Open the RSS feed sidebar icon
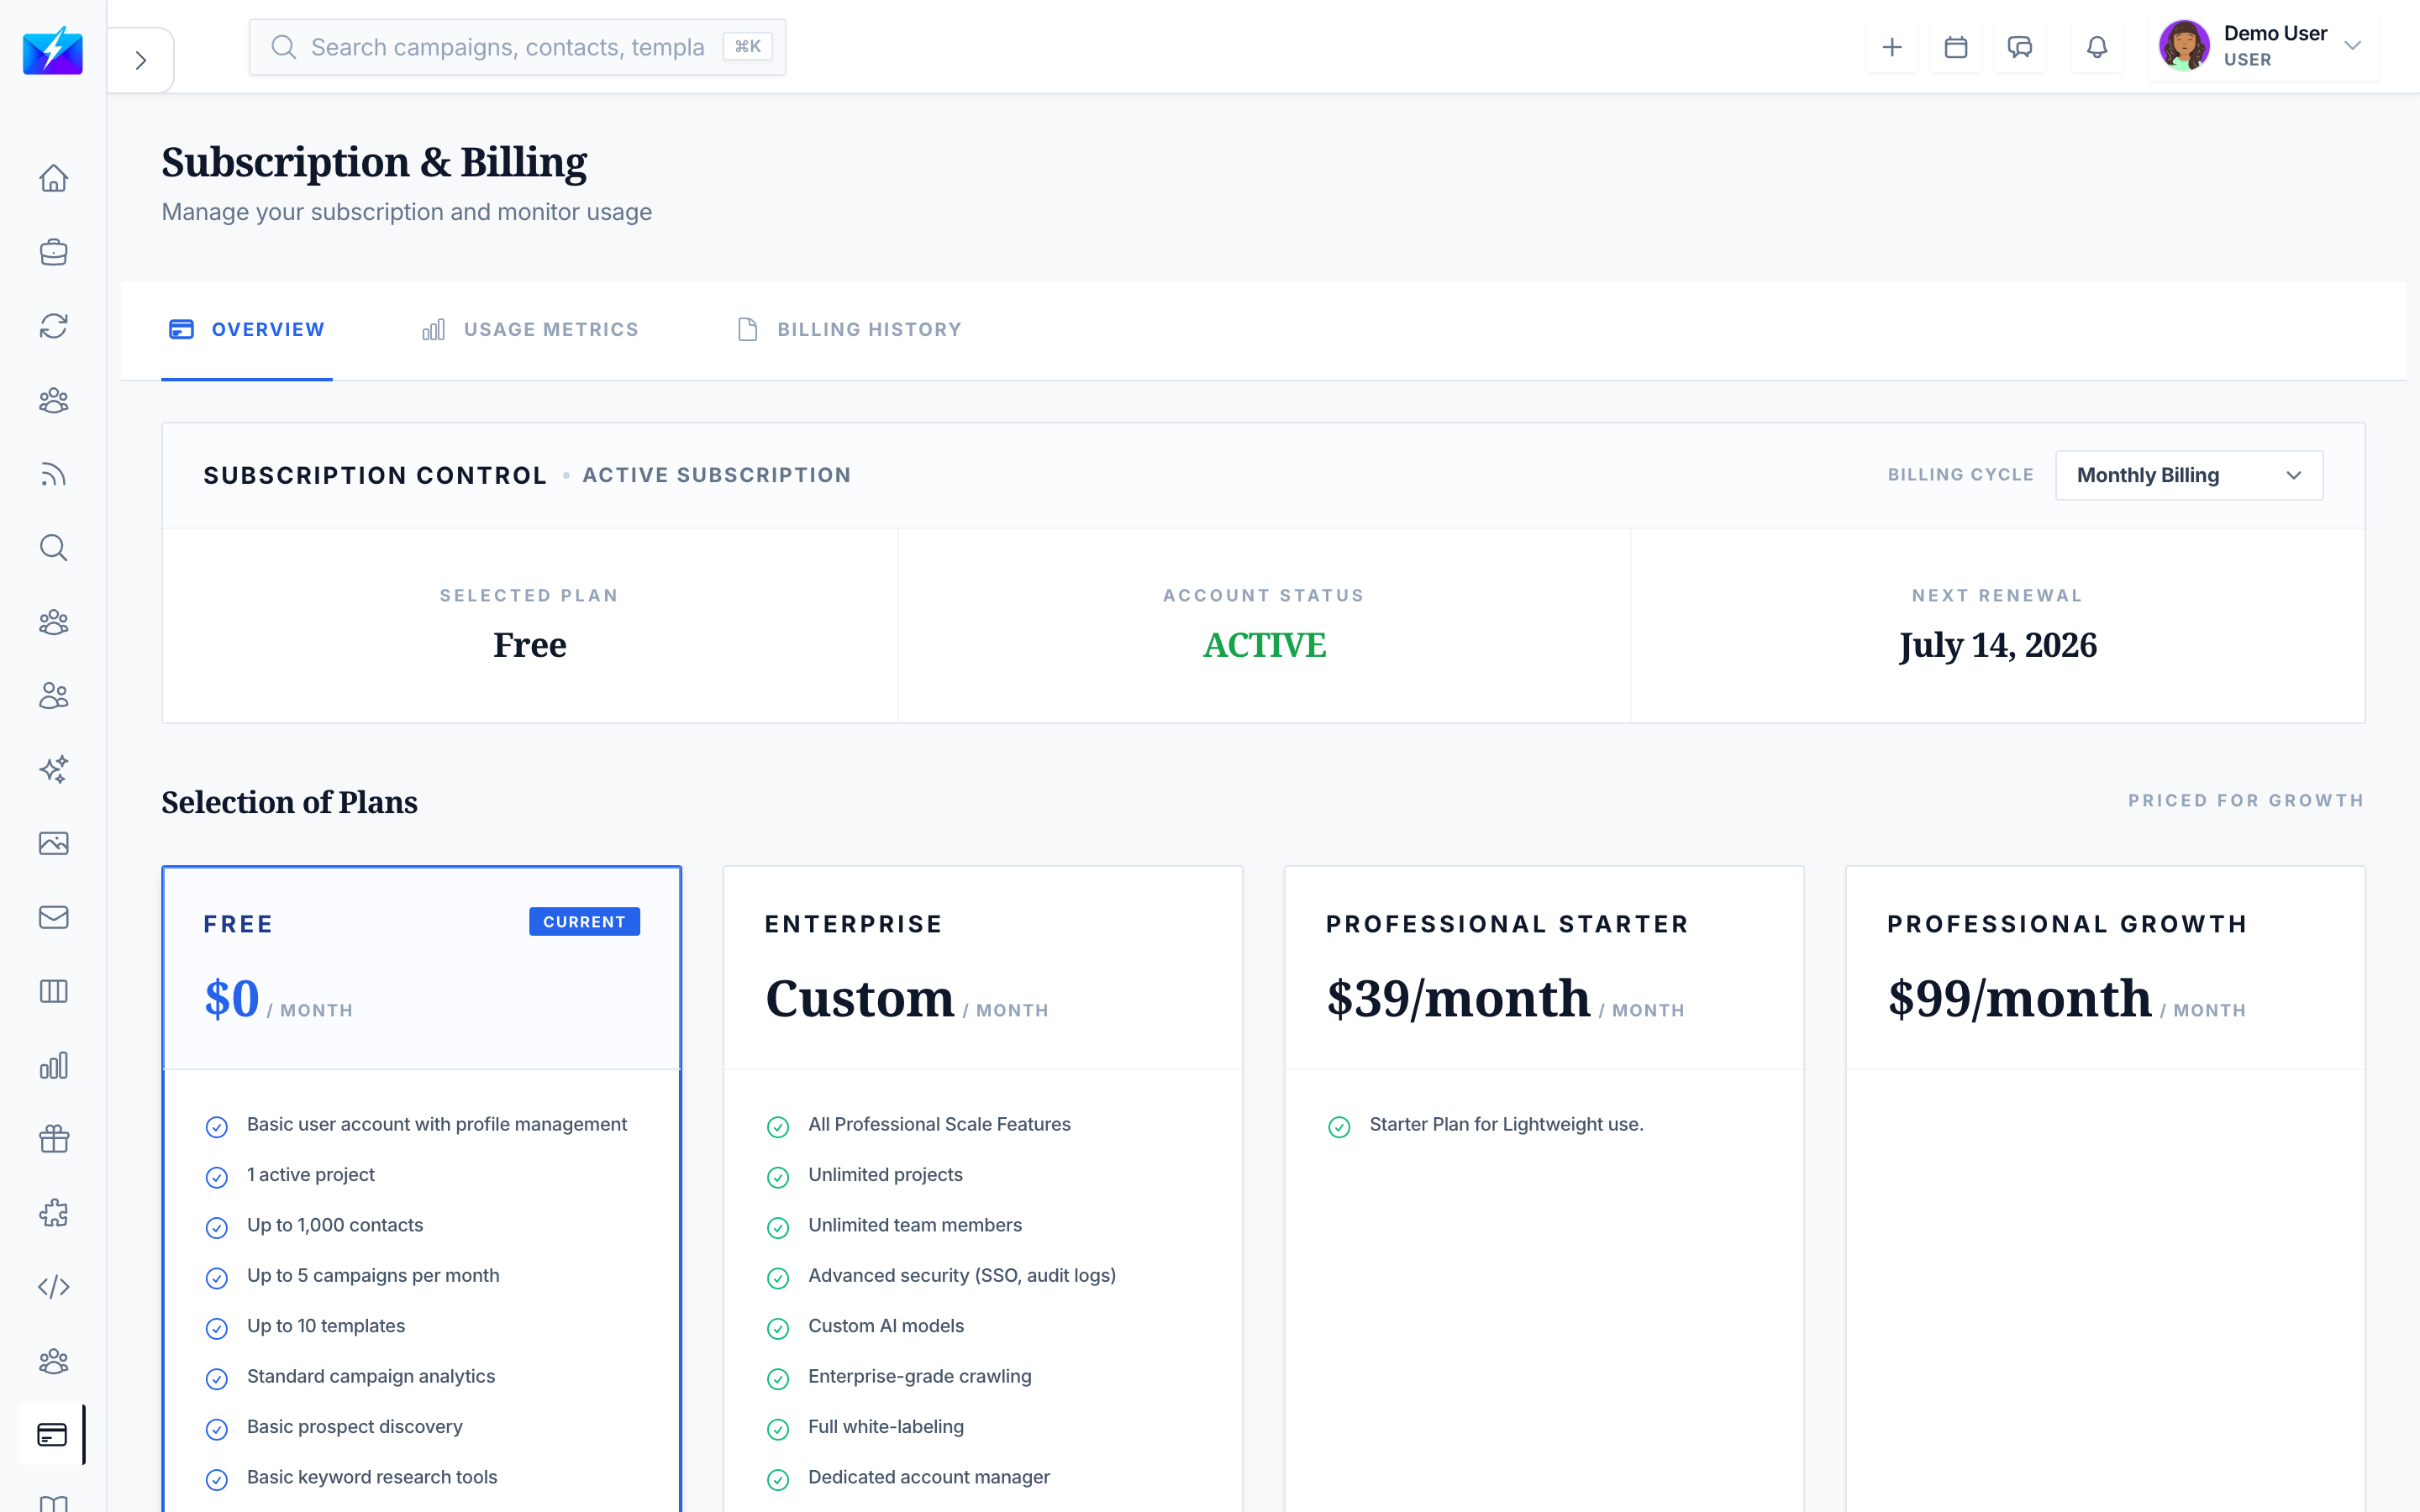2420x1512 pixels. [54, 474]
